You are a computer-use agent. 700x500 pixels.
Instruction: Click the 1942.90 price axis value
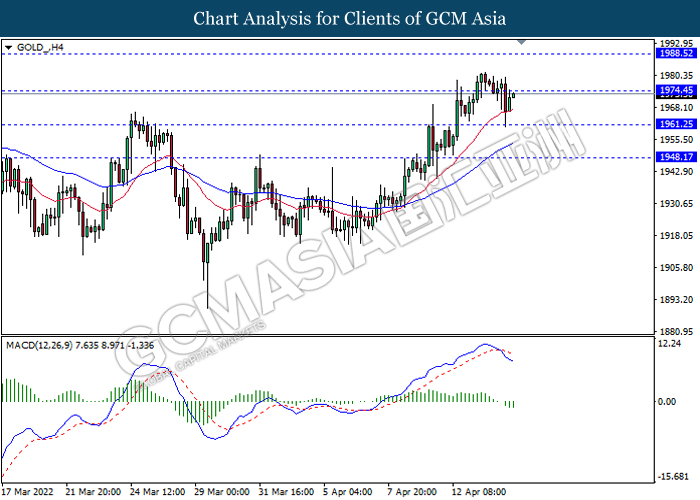[x=676, y=172]
